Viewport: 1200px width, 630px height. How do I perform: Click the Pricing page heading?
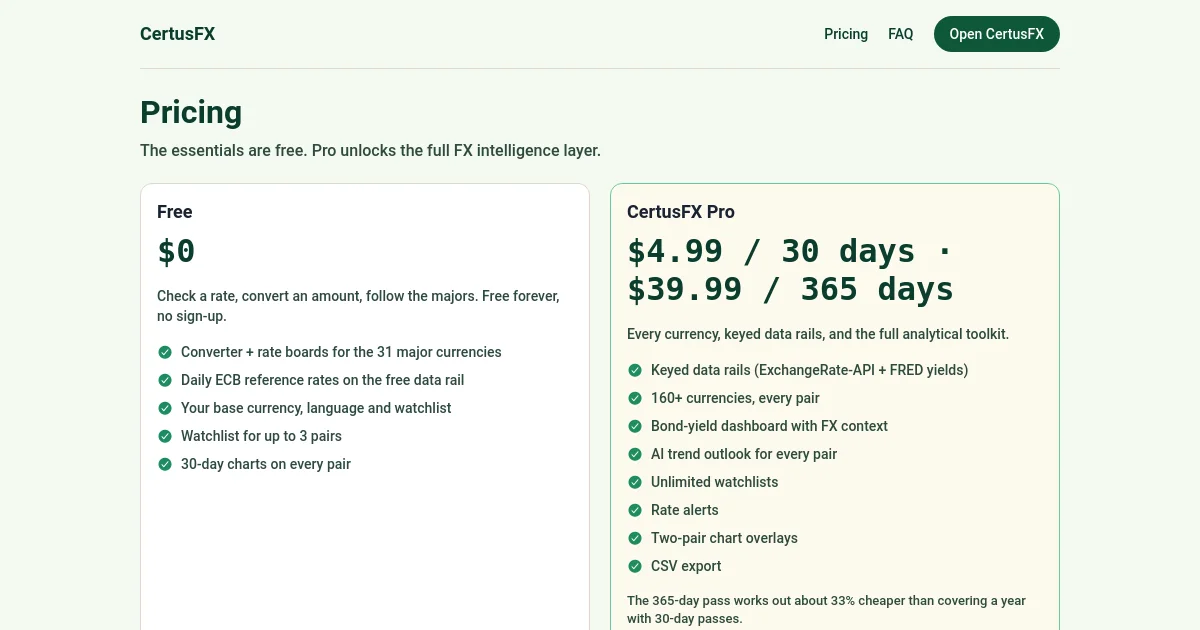click(191, 112)
